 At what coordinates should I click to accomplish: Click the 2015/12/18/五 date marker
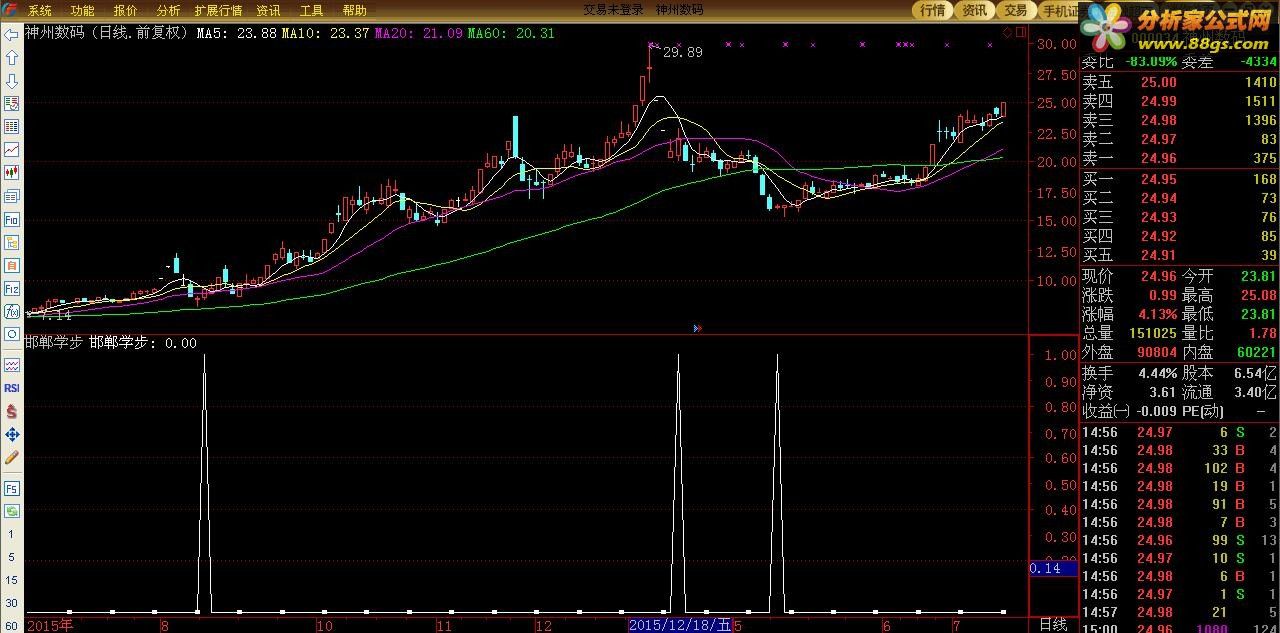[x=680, y=625]
